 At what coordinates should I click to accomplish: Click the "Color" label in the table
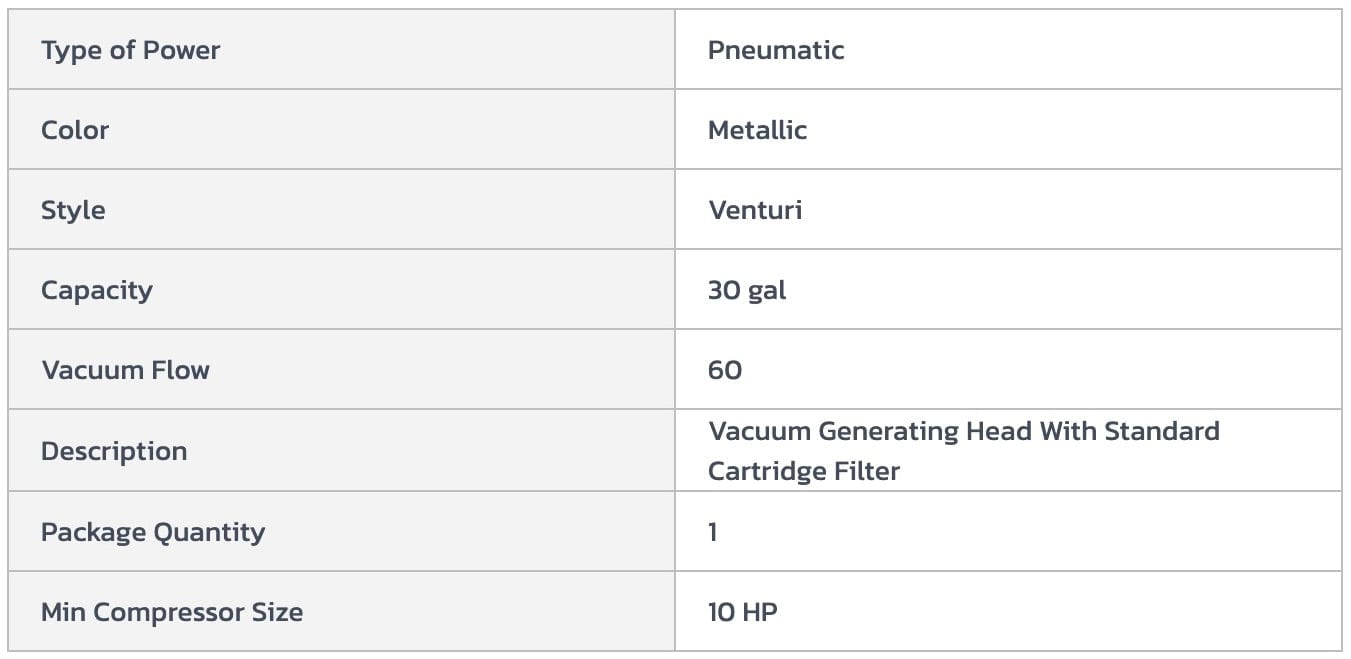click(75, 130)
